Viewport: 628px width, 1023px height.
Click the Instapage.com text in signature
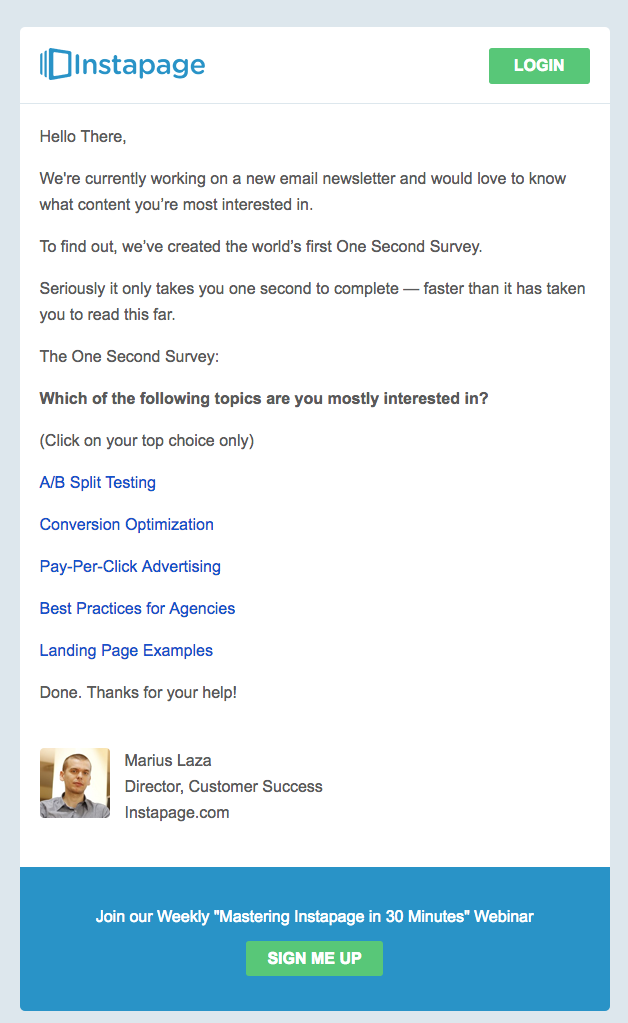click(x=177, y=812)
